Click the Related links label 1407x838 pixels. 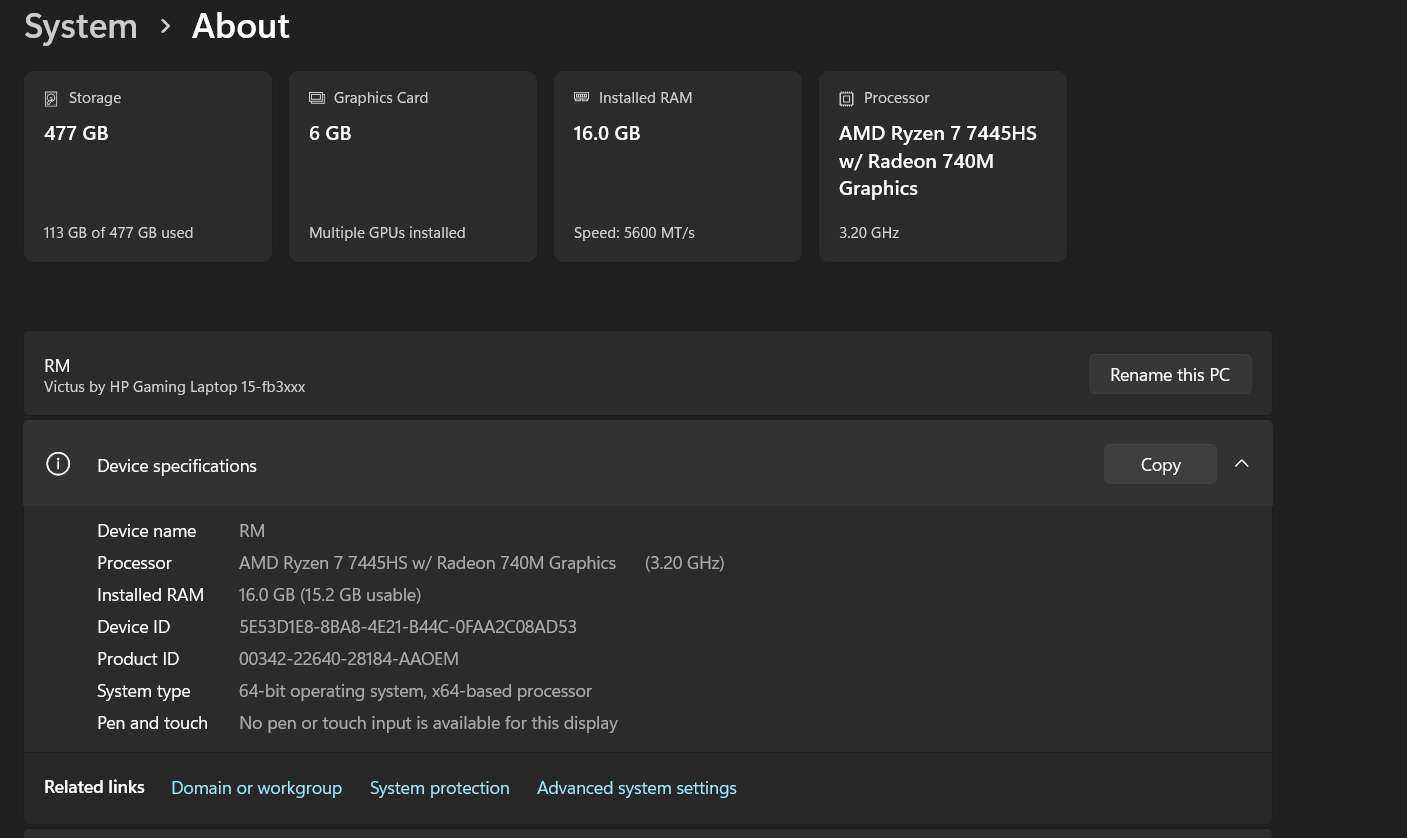click(94, 787)
